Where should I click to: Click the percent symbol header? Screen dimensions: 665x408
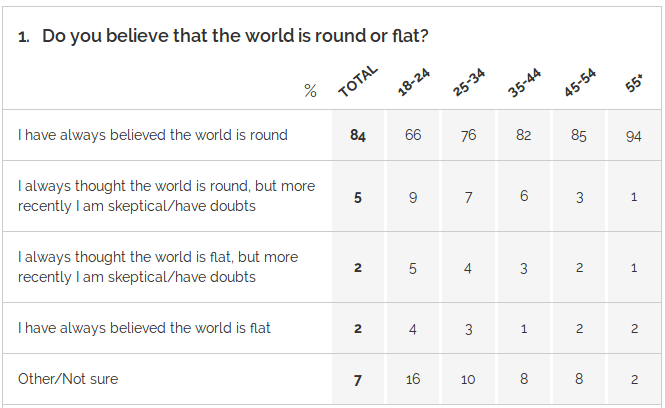(x=310, y=91)
